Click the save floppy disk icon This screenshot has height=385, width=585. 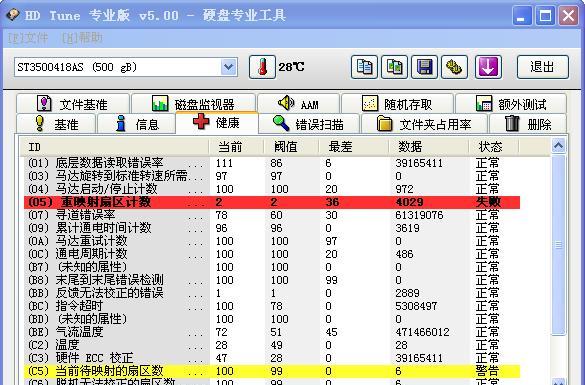tap(424, 67)
